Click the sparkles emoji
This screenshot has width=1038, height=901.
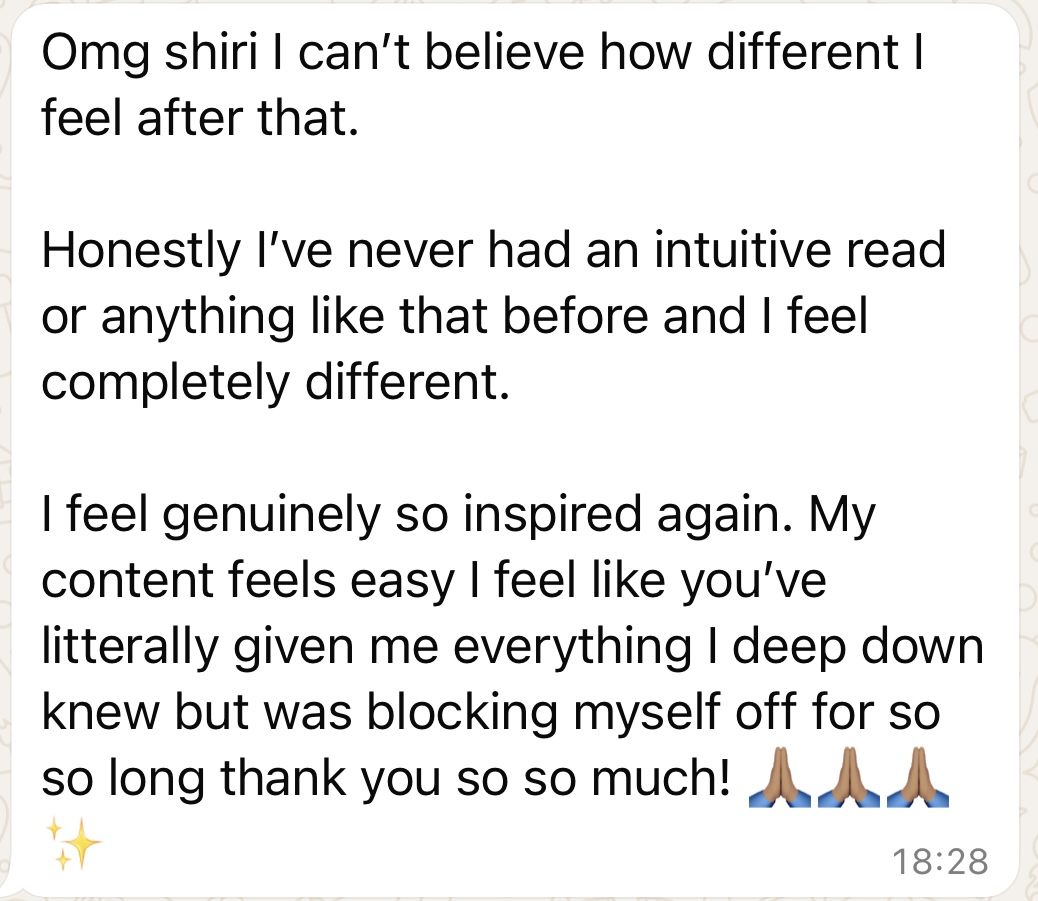tap(73, 844)
